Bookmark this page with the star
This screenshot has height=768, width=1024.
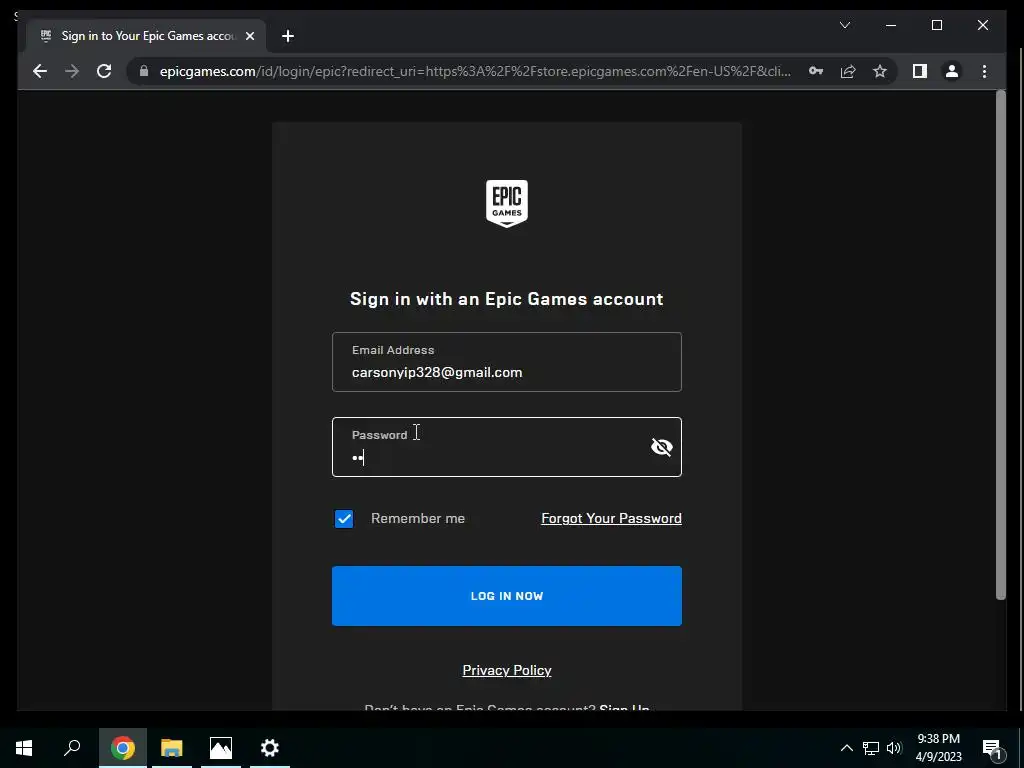[880, 71]
